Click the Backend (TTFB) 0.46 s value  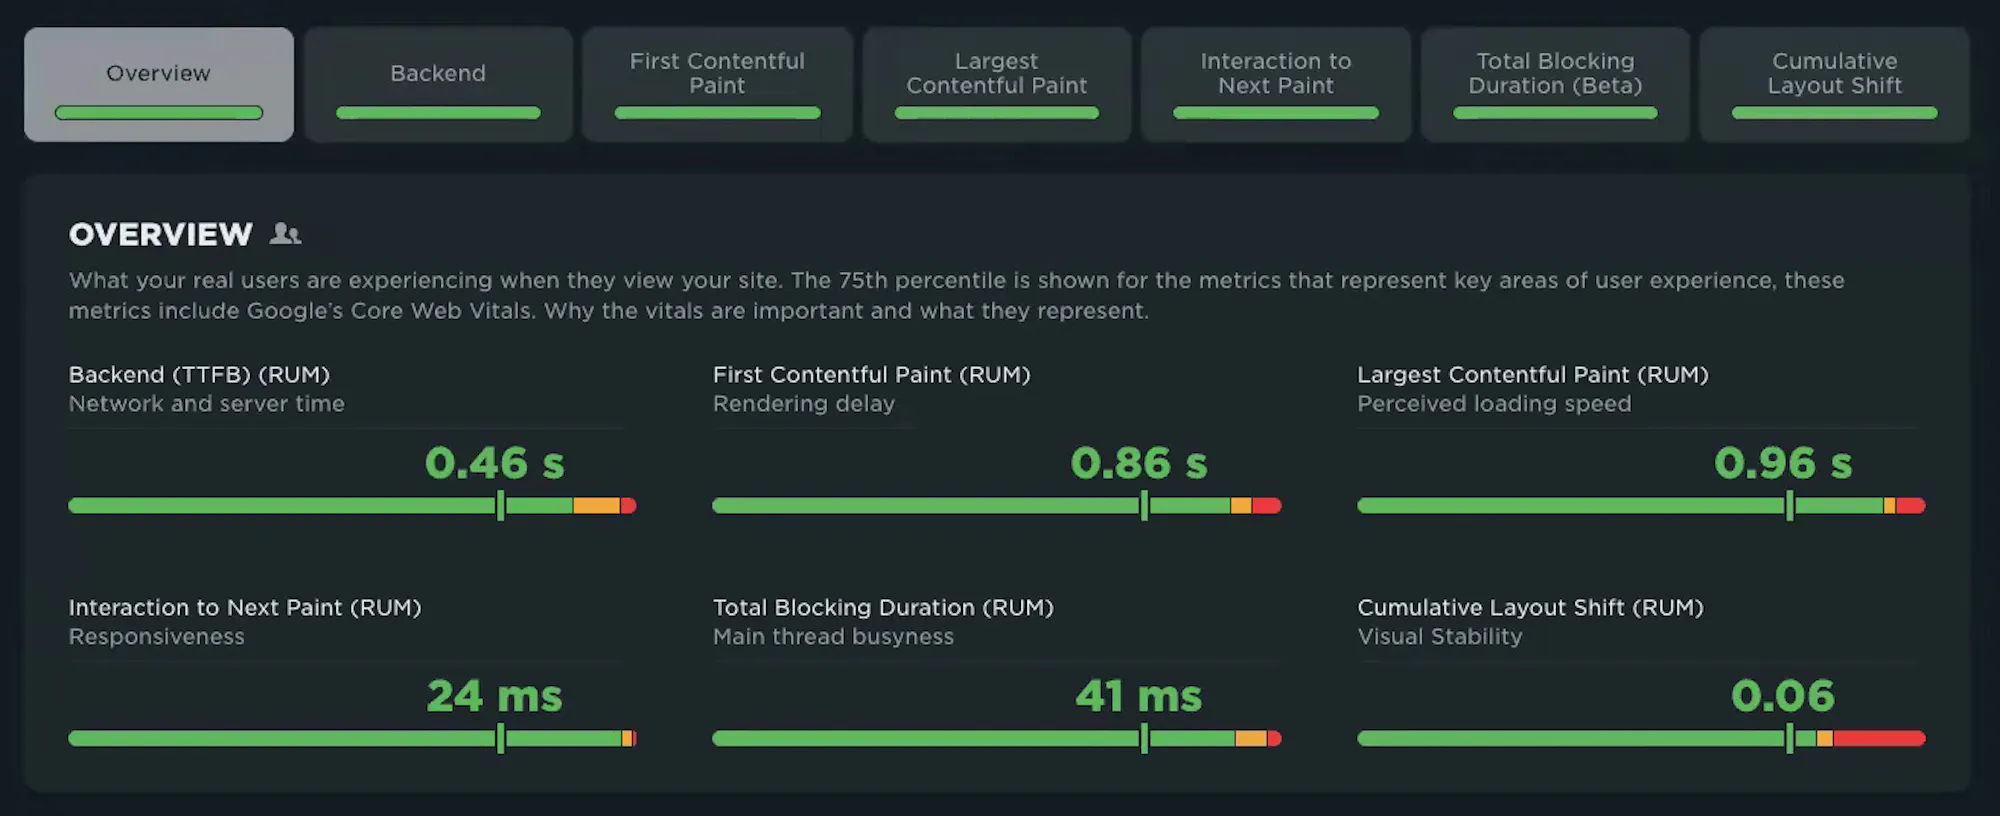point(495,463)
